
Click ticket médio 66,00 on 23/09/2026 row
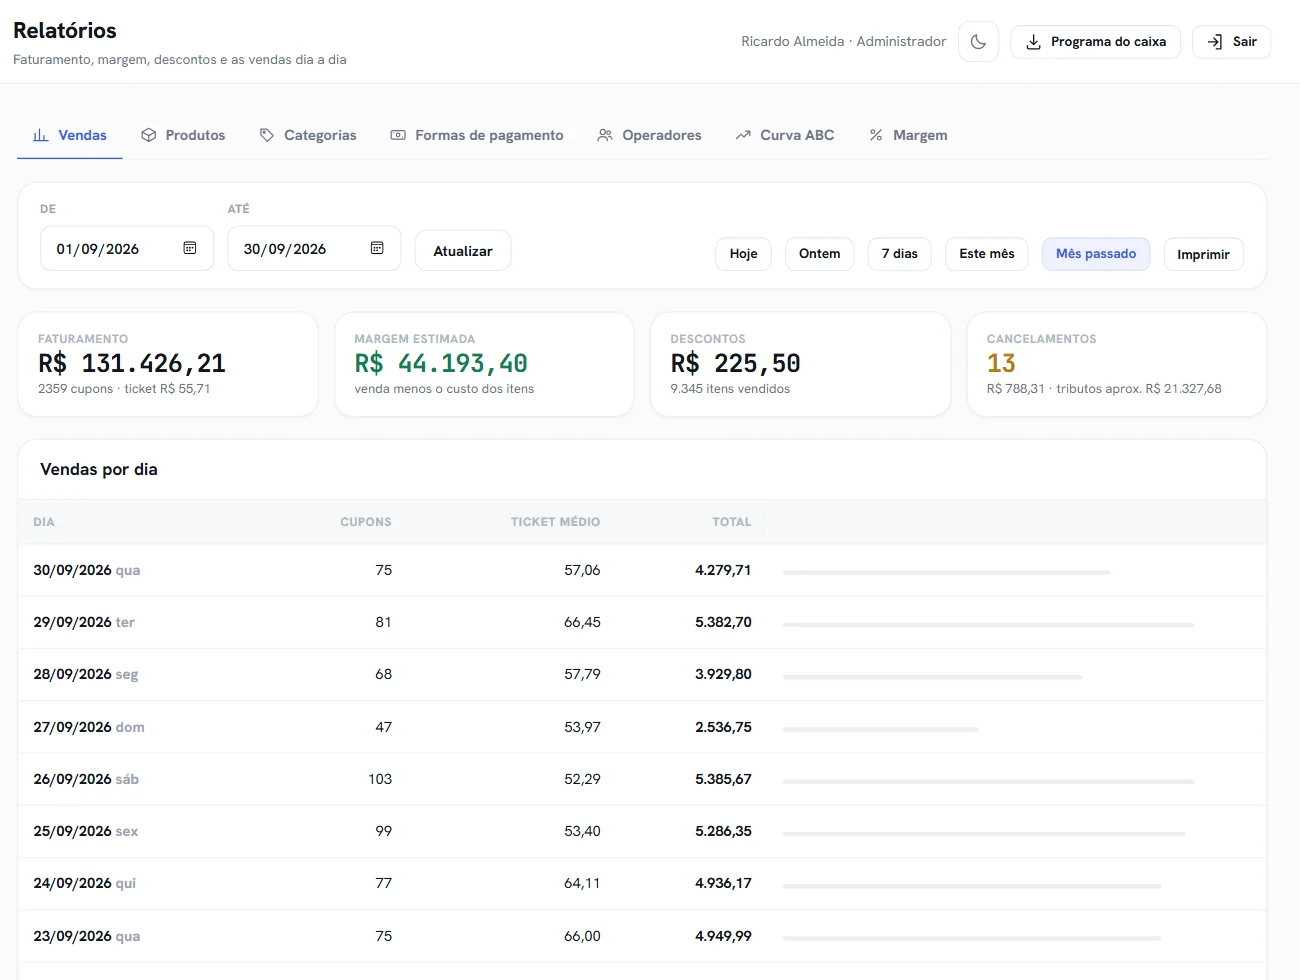click(582, 936)
